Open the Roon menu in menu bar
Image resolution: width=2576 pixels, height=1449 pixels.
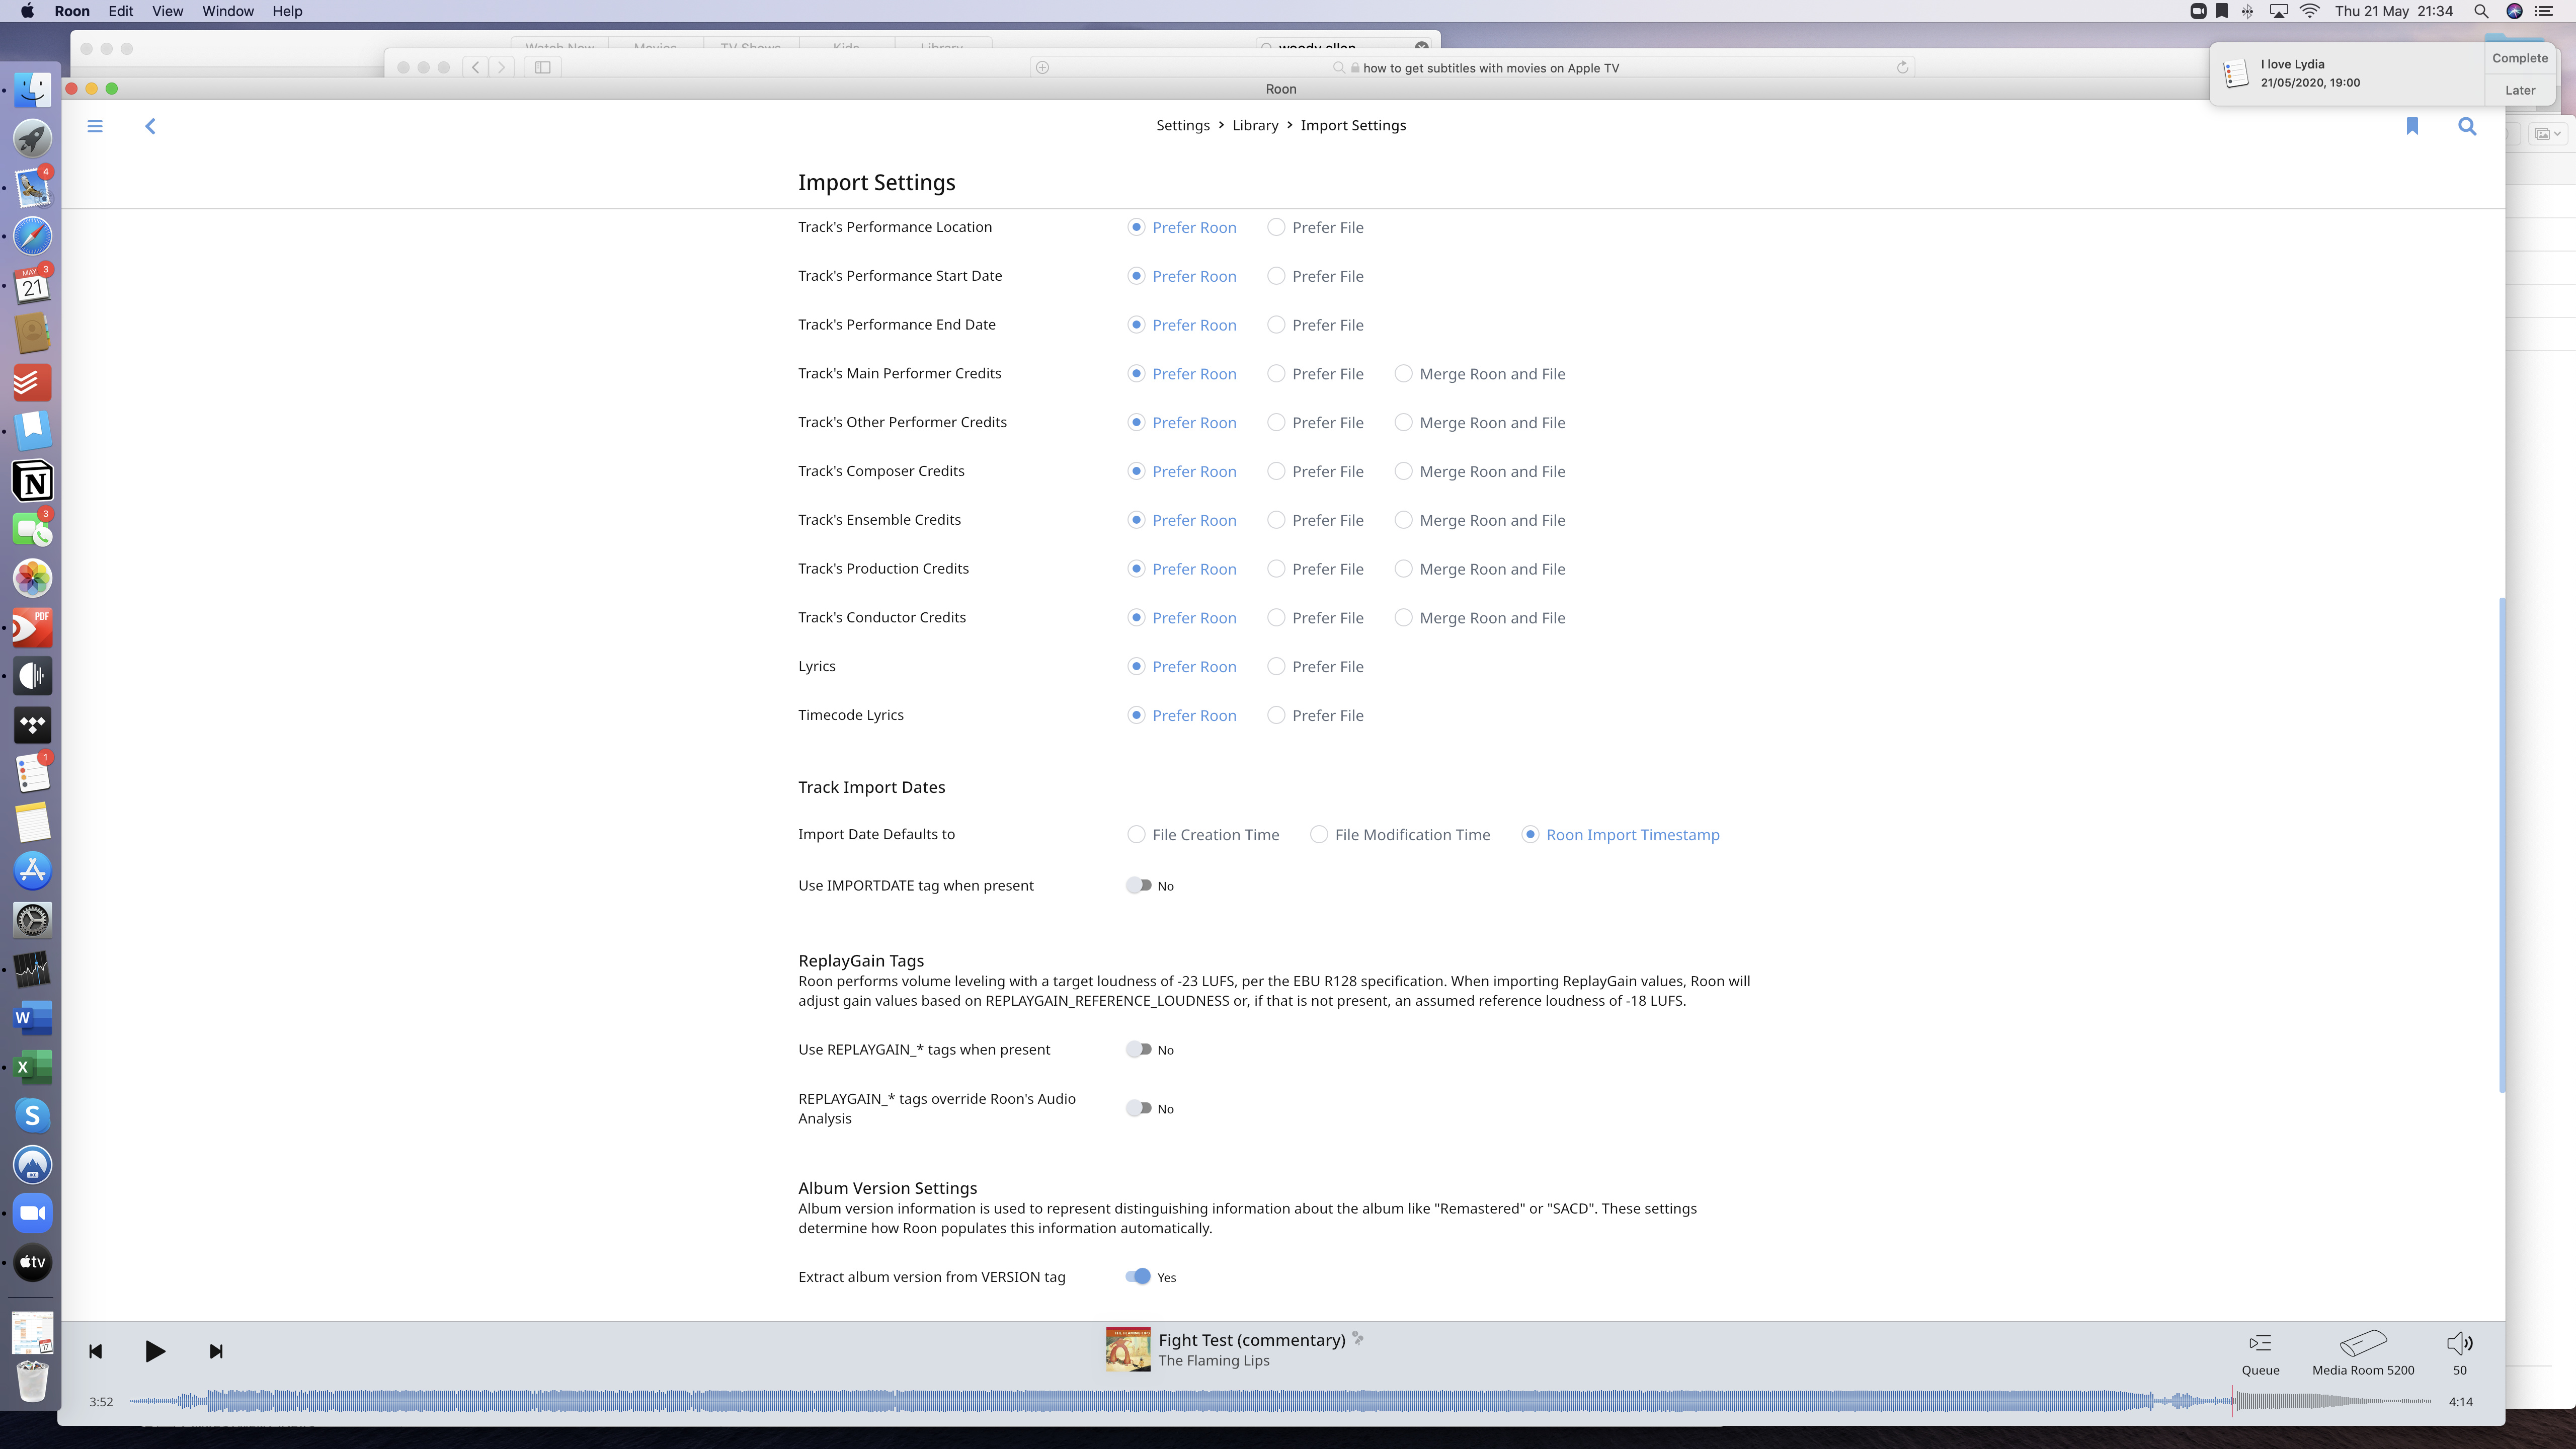[72, 11]
